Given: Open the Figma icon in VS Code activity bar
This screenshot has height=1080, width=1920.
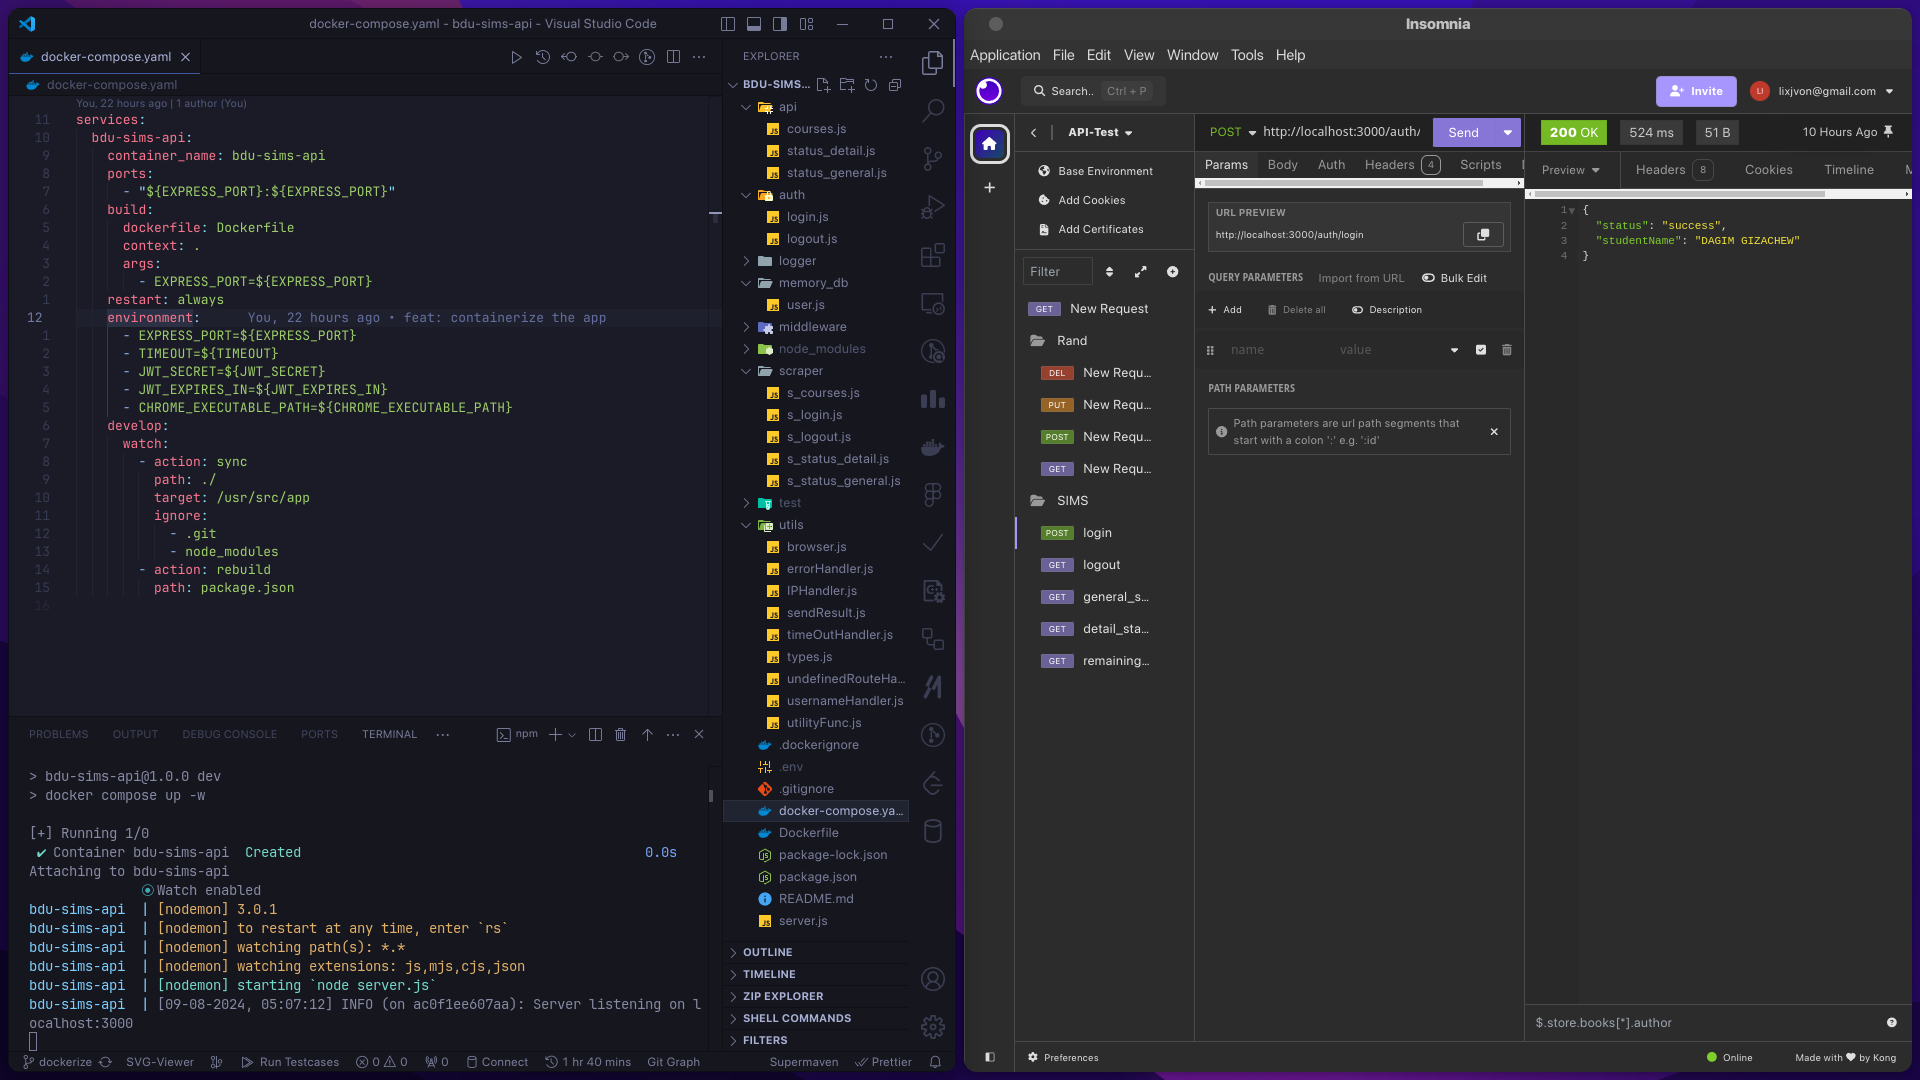Looking at the screenshot, I should pyautogui.click(x=932, y=494).
